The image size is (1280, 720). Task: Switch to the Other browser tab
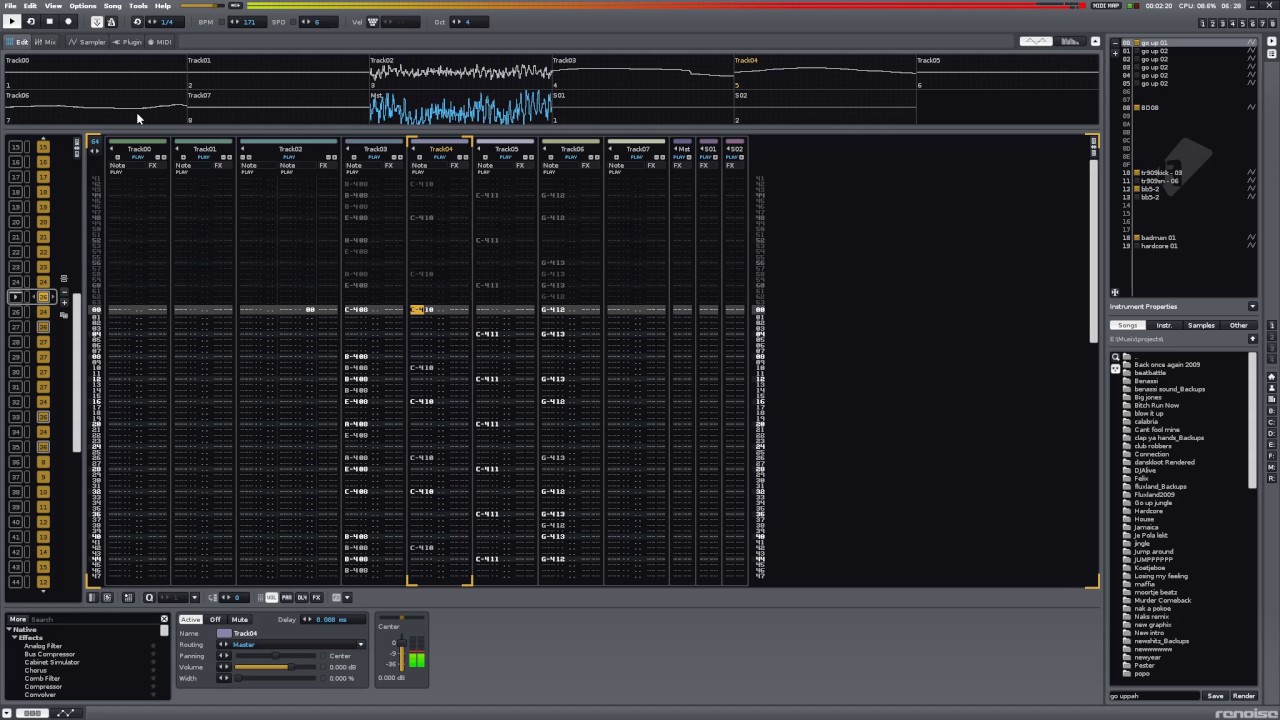click(x=1239, y=325)
